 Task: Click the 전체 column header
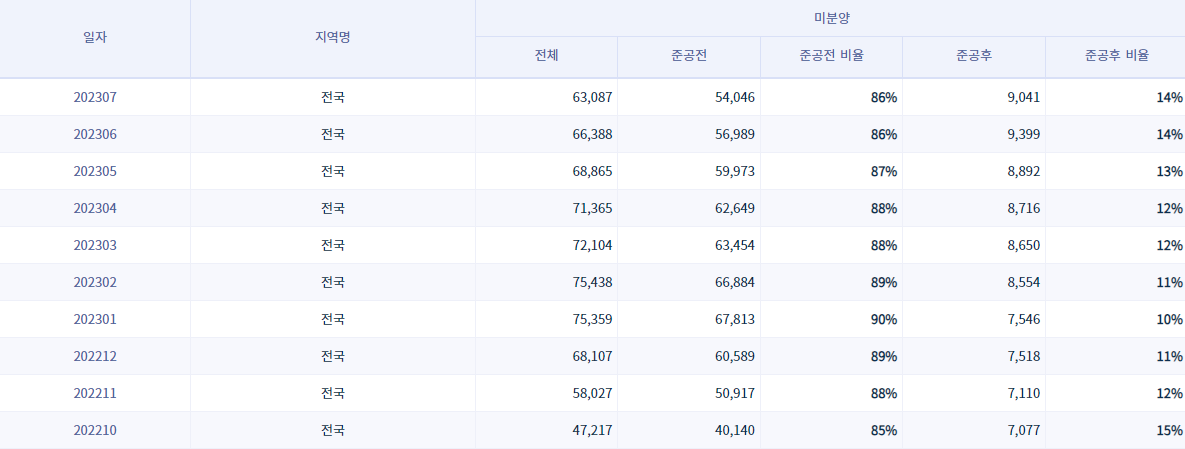[x=546, y=56]
